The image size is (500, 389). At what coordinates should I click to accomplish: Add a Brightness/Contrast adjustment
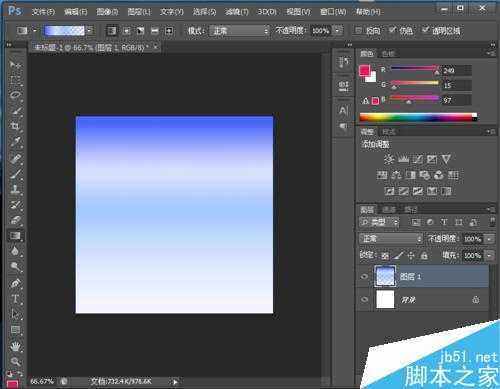pyautogui.click(x=389, y=159)
